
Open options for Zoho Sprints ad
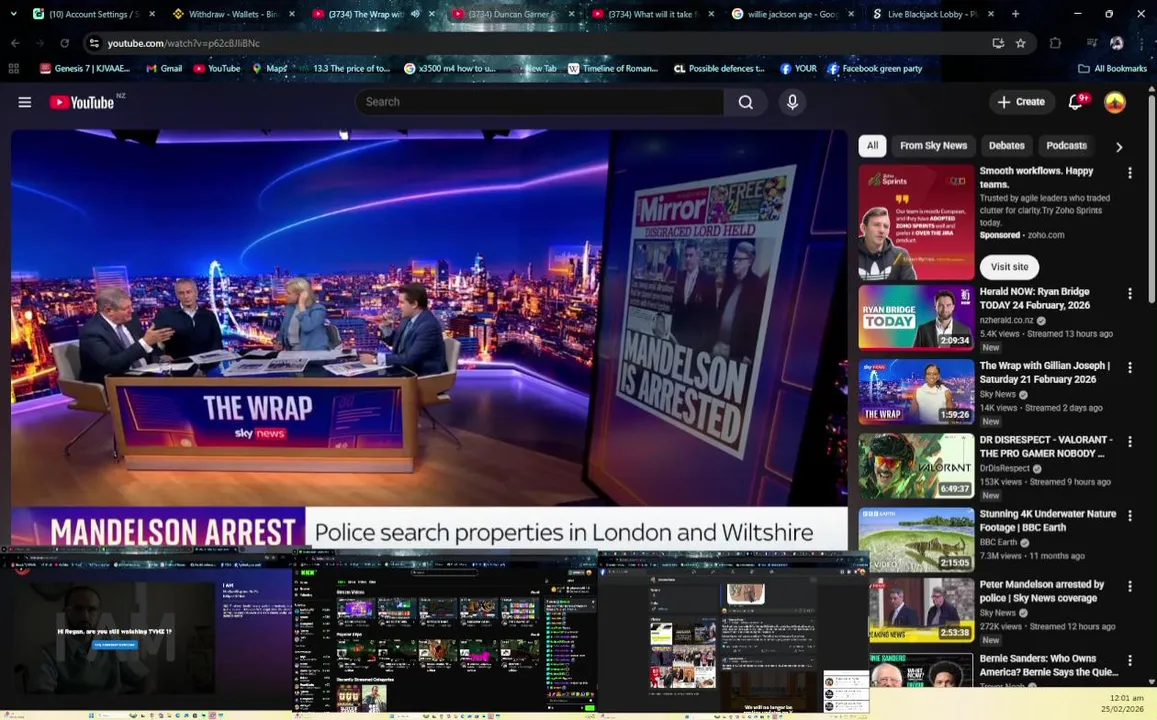pos(1130,173)
